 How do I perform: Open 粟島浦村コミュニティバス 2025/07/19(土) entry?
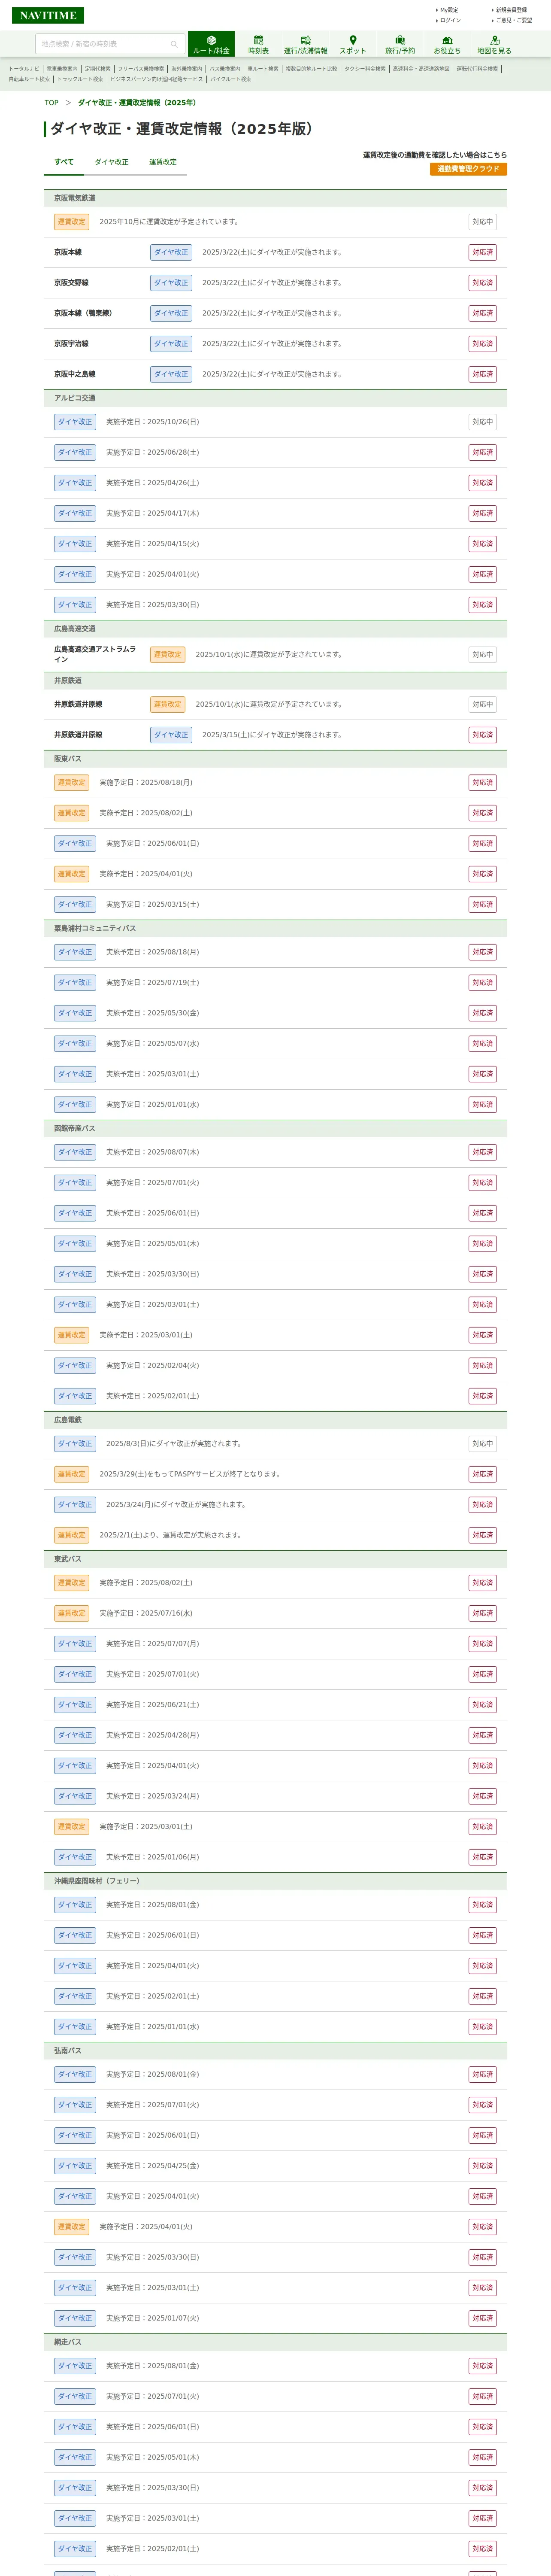(x=275, y=983)
